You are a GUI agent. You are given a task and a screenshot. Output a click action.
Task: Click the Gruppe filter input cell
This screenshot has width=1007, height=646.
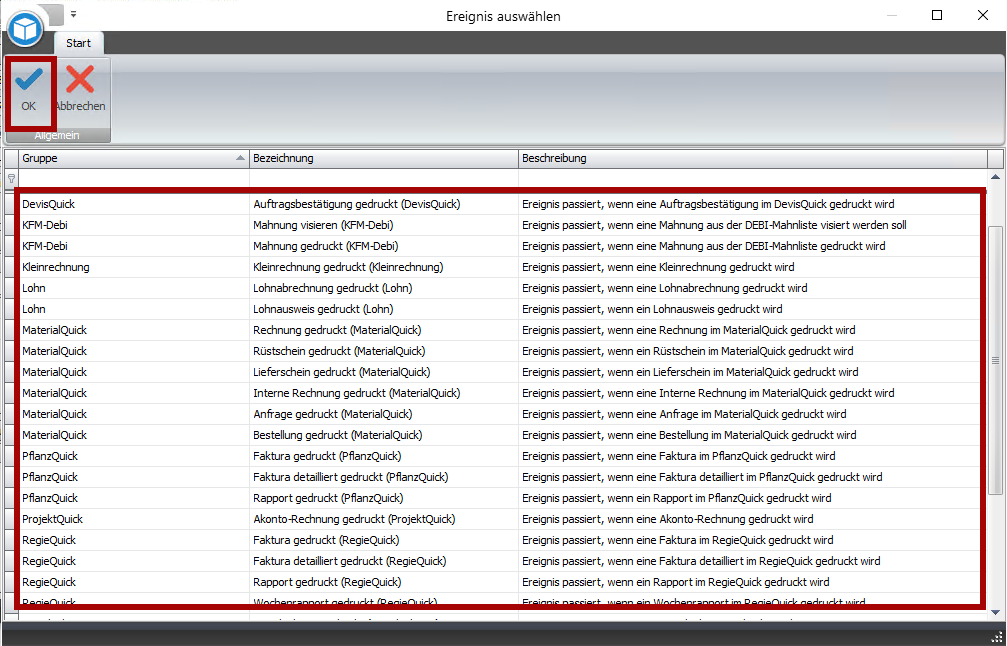coord(134,179)
